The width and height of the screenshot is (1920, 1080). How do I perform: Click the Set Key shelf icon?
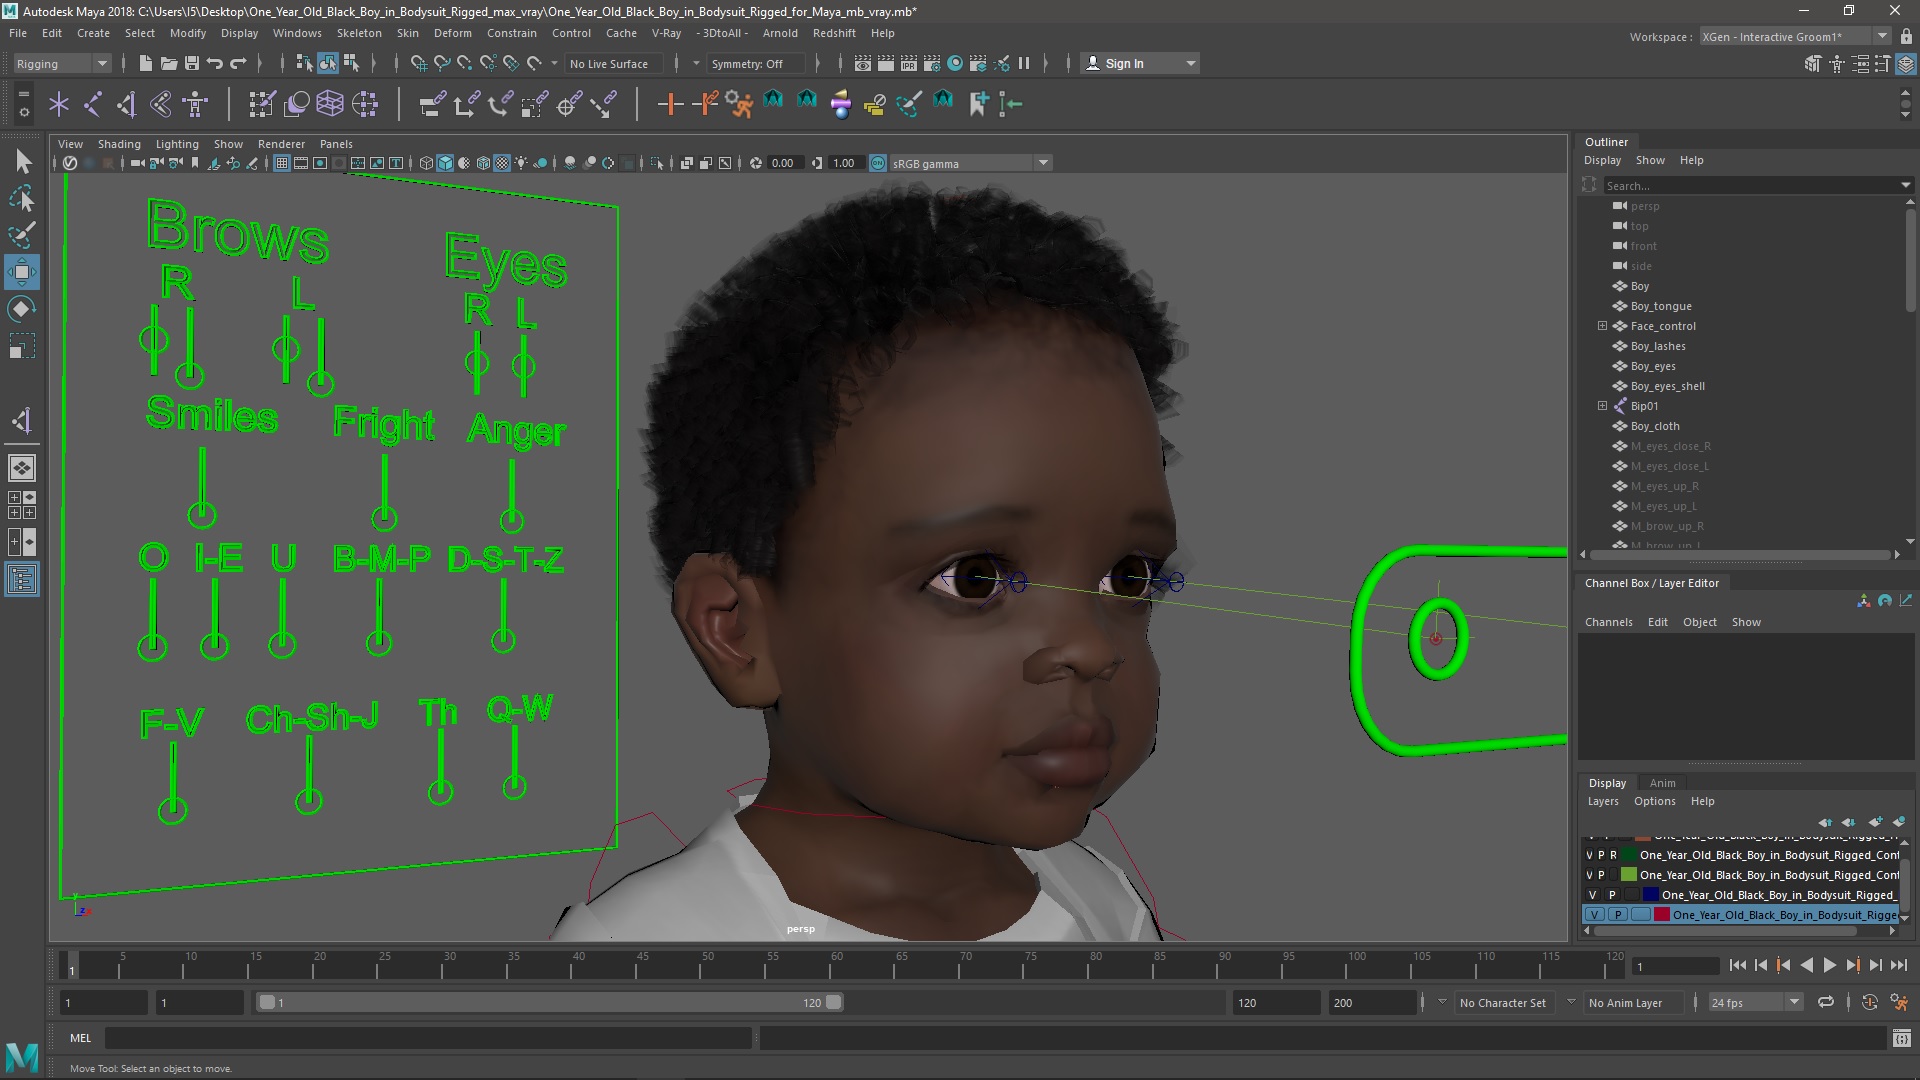670,104
